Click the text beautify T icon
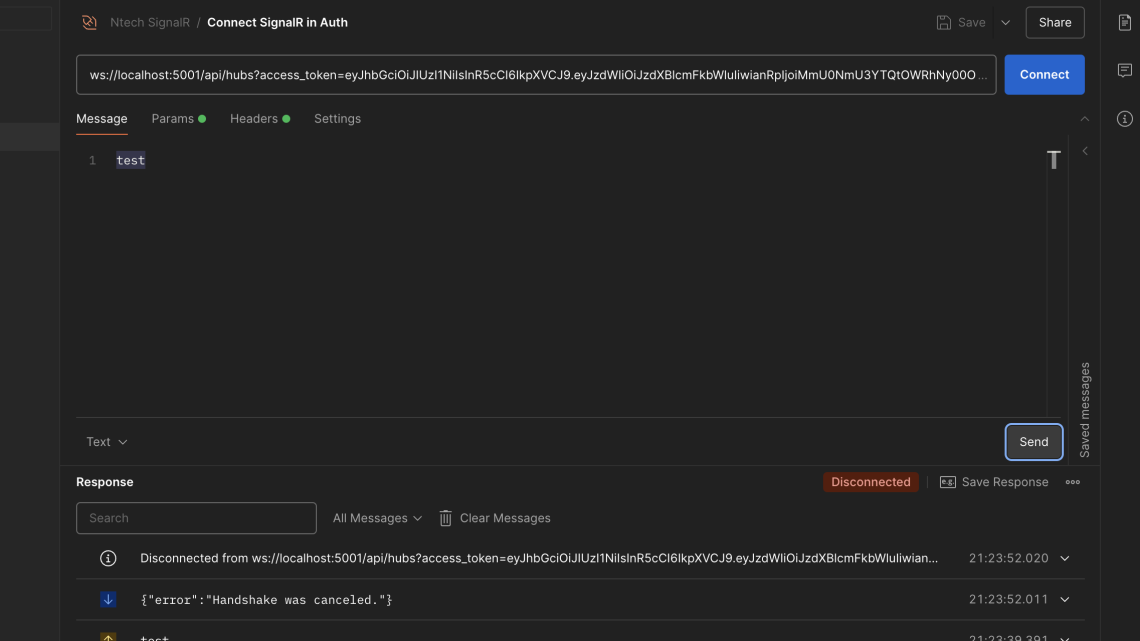Viewport: 1140px width, 641px height. pos(1053,160)
